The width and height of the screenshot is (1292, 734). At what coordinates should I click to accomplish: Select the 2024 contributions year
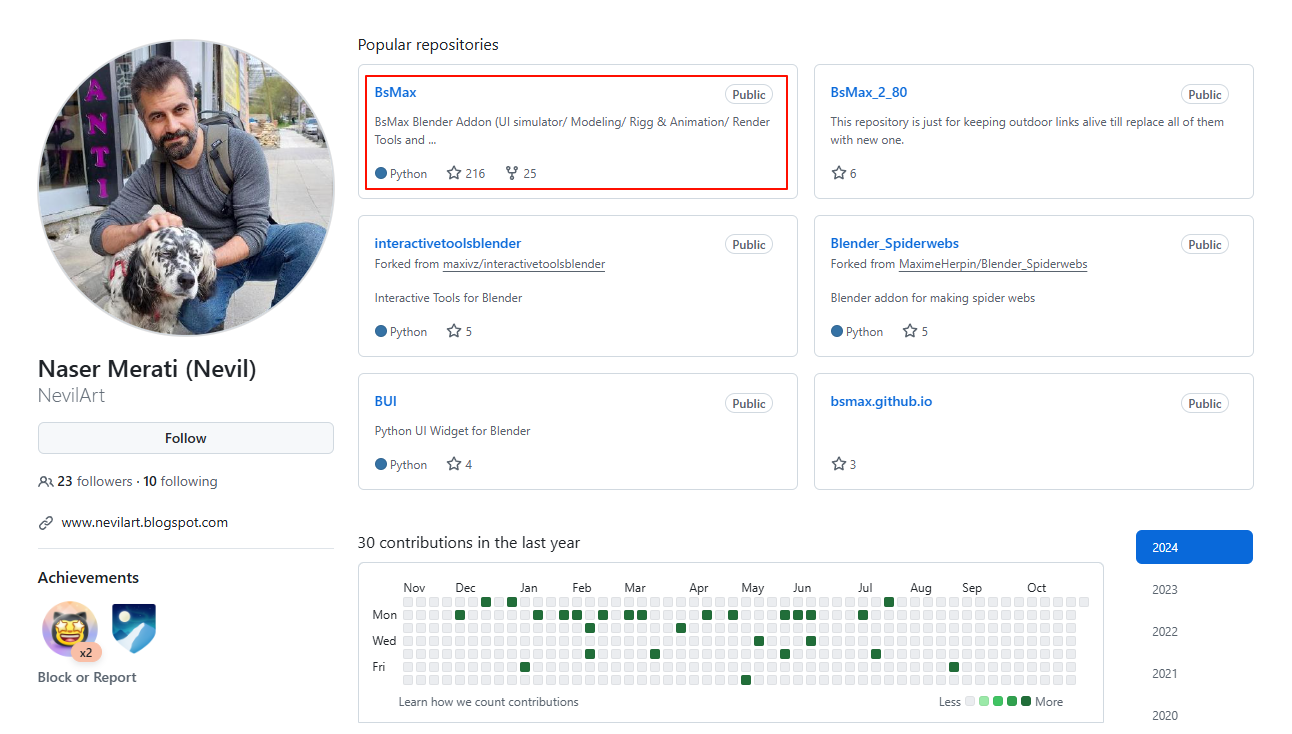click(1194, 547)
